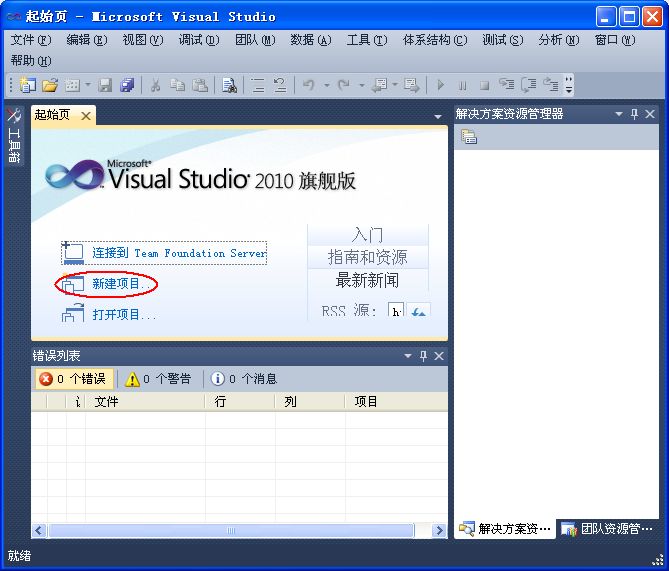The height and width of the screenshot is (571, 669).
Task: Open the 文件(F) menu
Action: 31,40
